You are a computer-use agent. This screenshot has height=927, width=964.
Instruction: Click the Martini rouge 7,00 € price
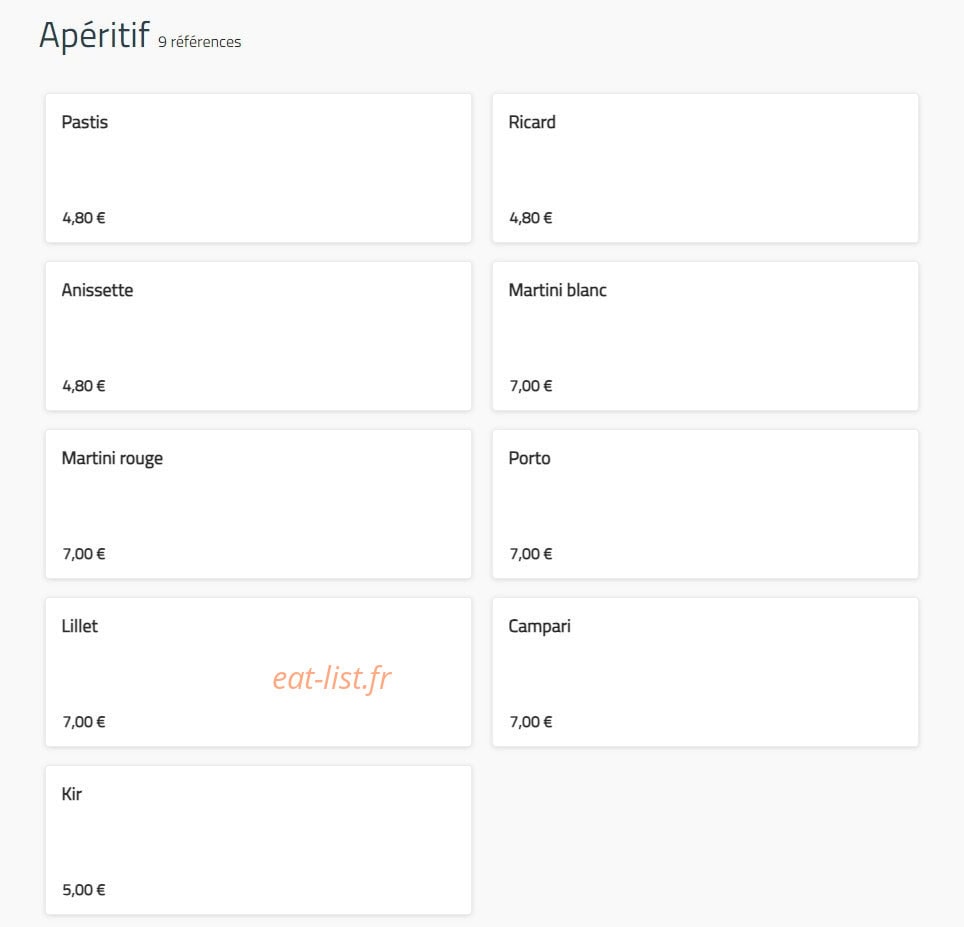tap(84, 554)
